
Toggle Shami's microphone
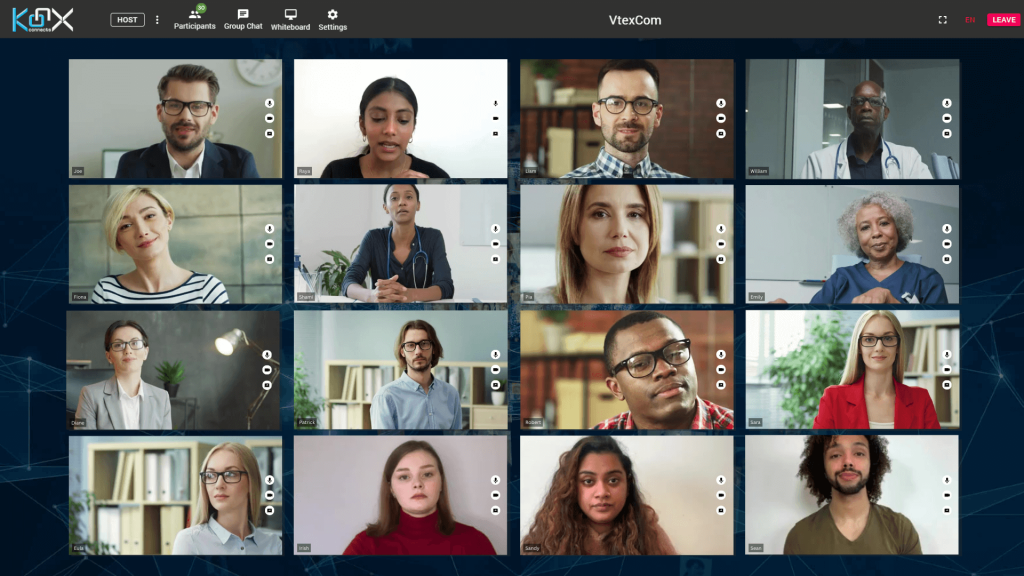click(x=495, y=229)
